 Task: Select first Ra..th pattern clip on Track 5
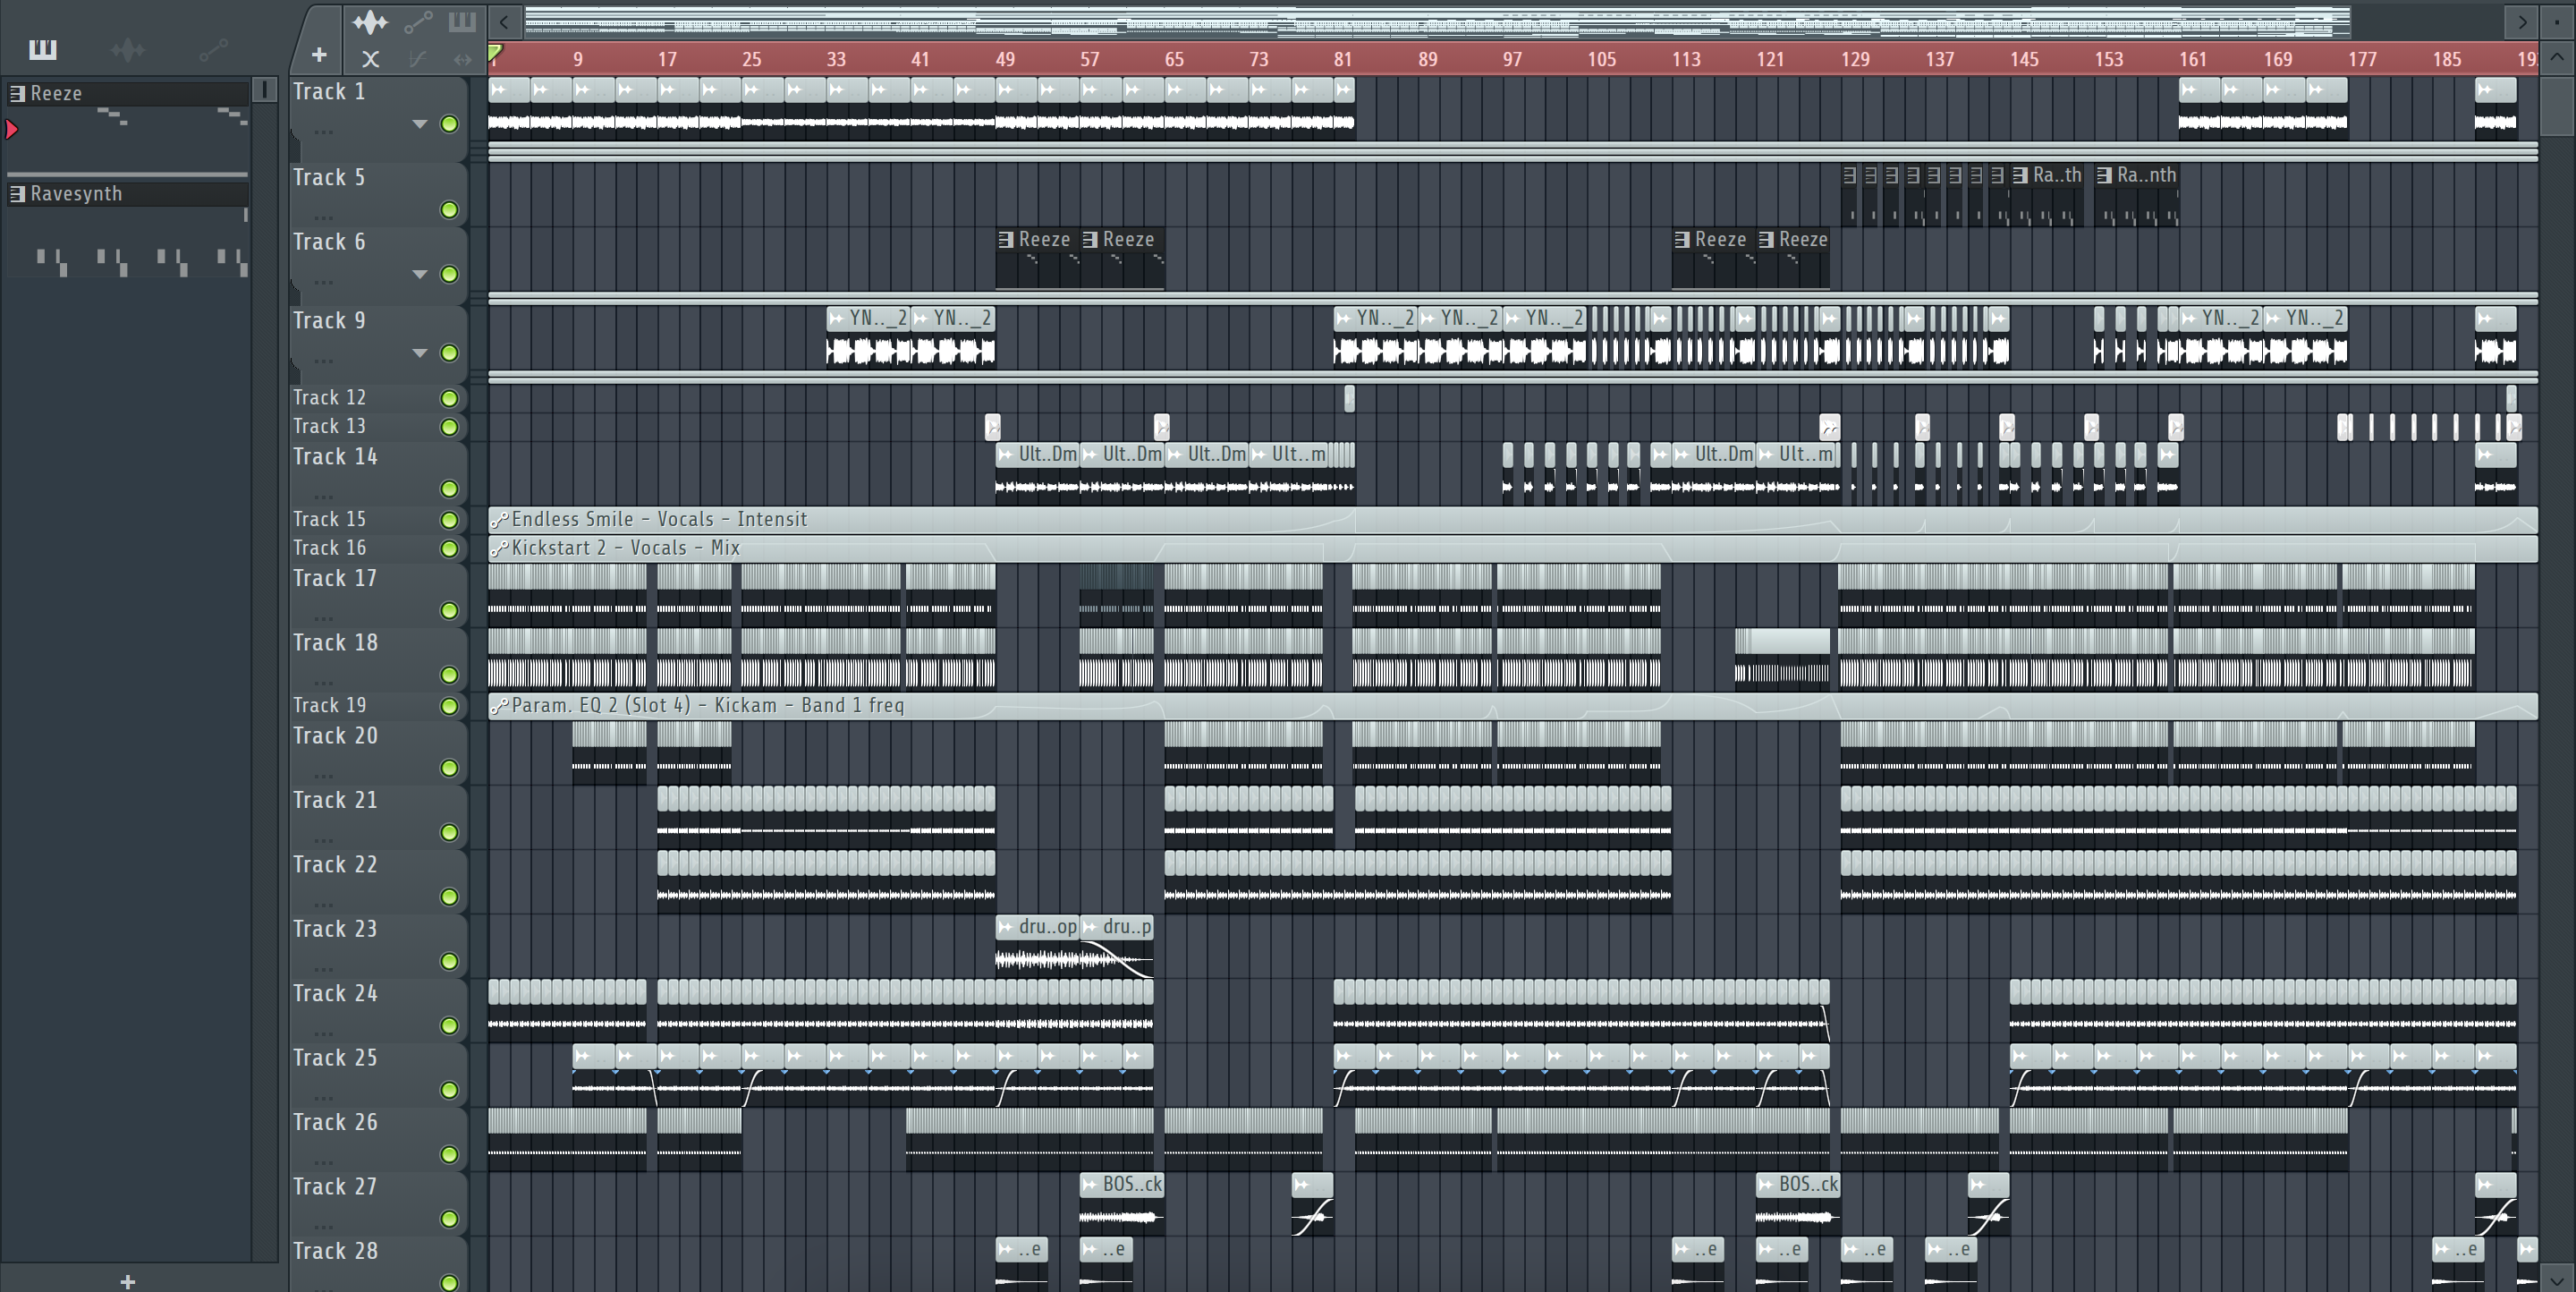coord(2048,194)
